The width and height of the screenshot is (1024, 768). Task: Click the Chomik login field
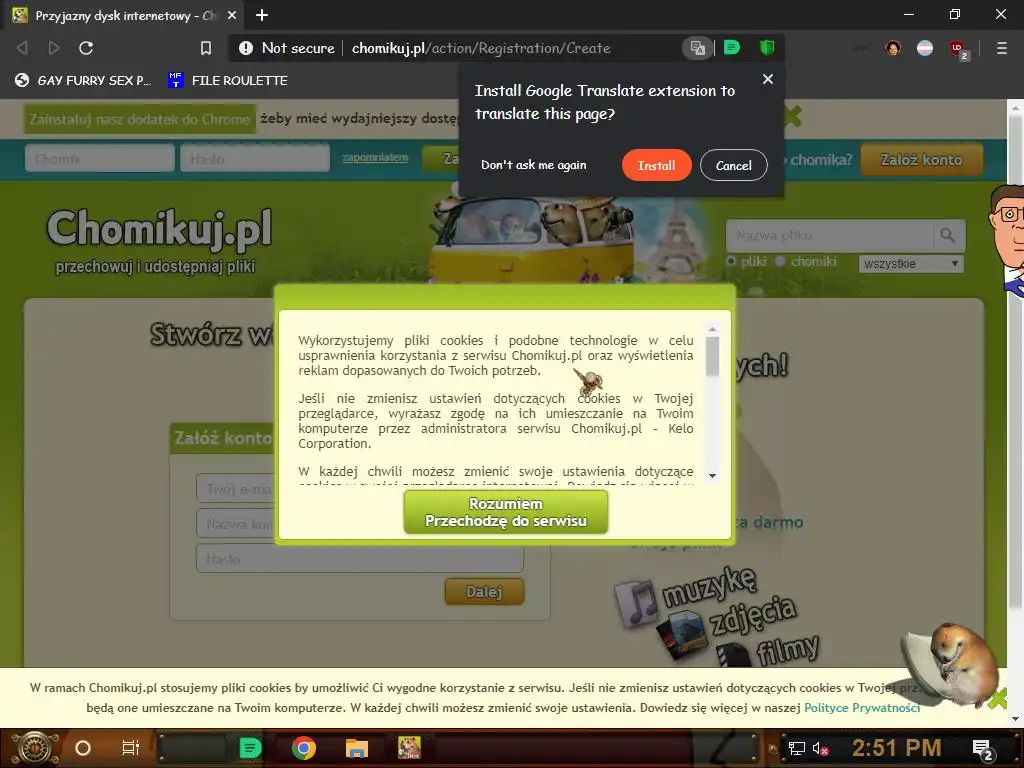pos(100,159)
